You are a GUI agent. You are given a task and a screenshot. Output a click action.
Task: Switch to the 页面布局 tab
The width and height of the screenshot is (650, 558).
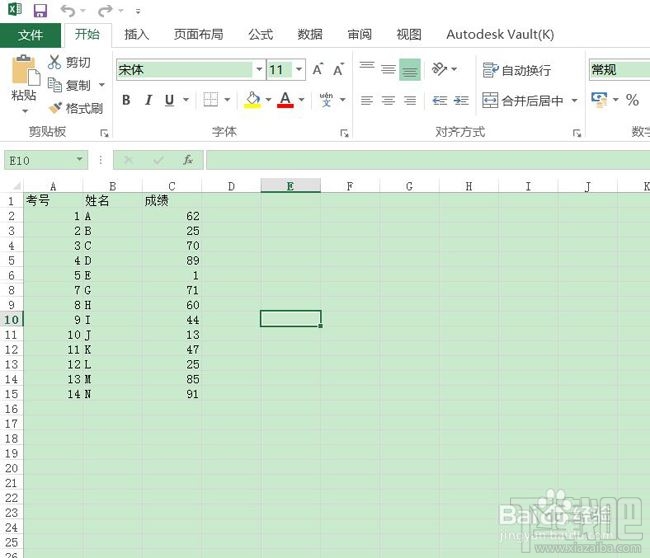(x=199, y=34)
